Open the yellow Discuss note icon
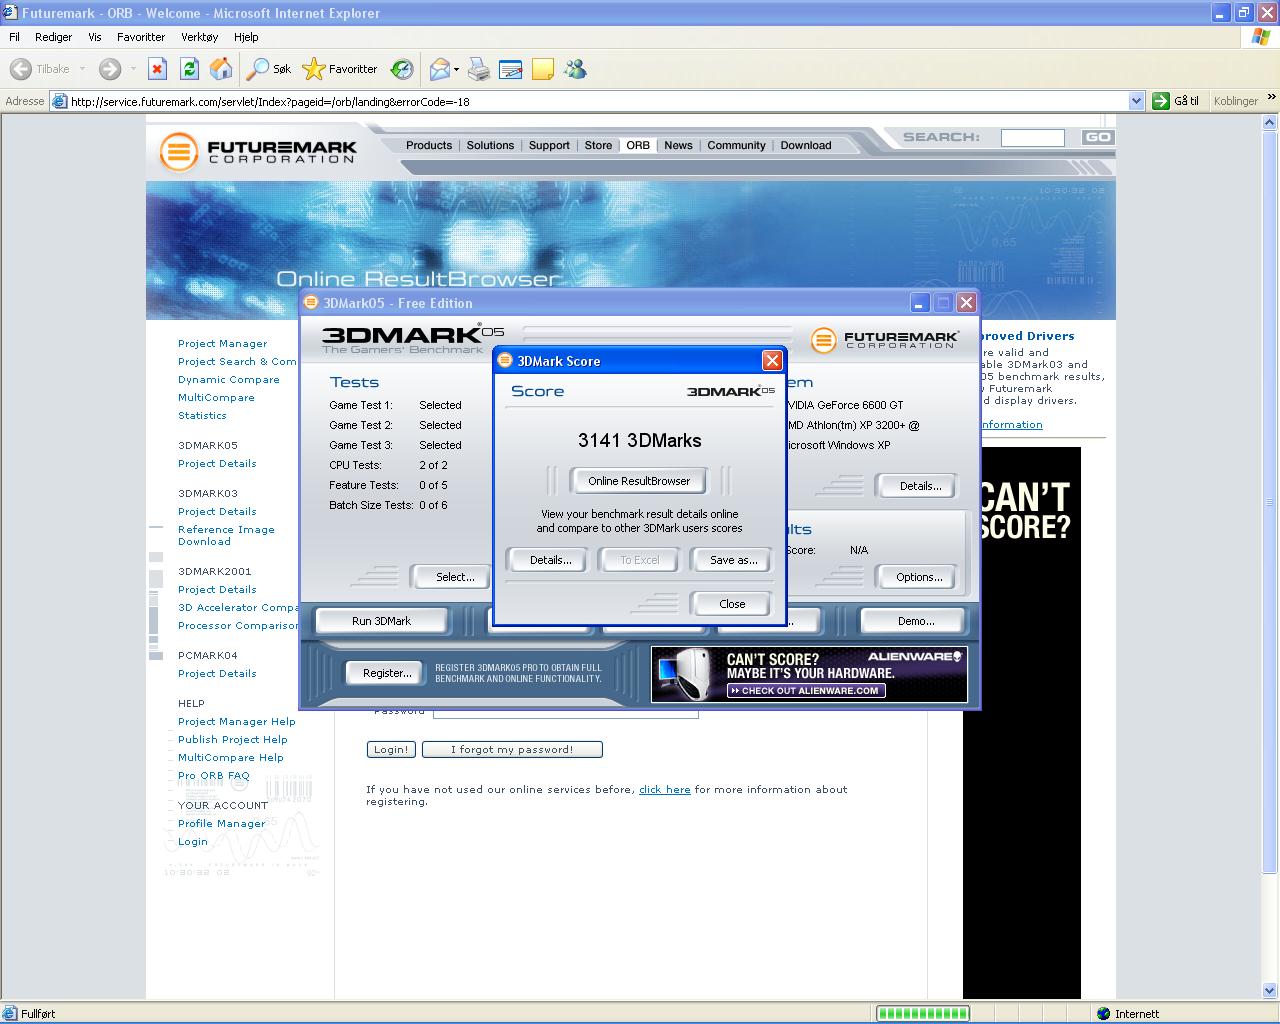The image size is (1280, 1024). (543, 69)
